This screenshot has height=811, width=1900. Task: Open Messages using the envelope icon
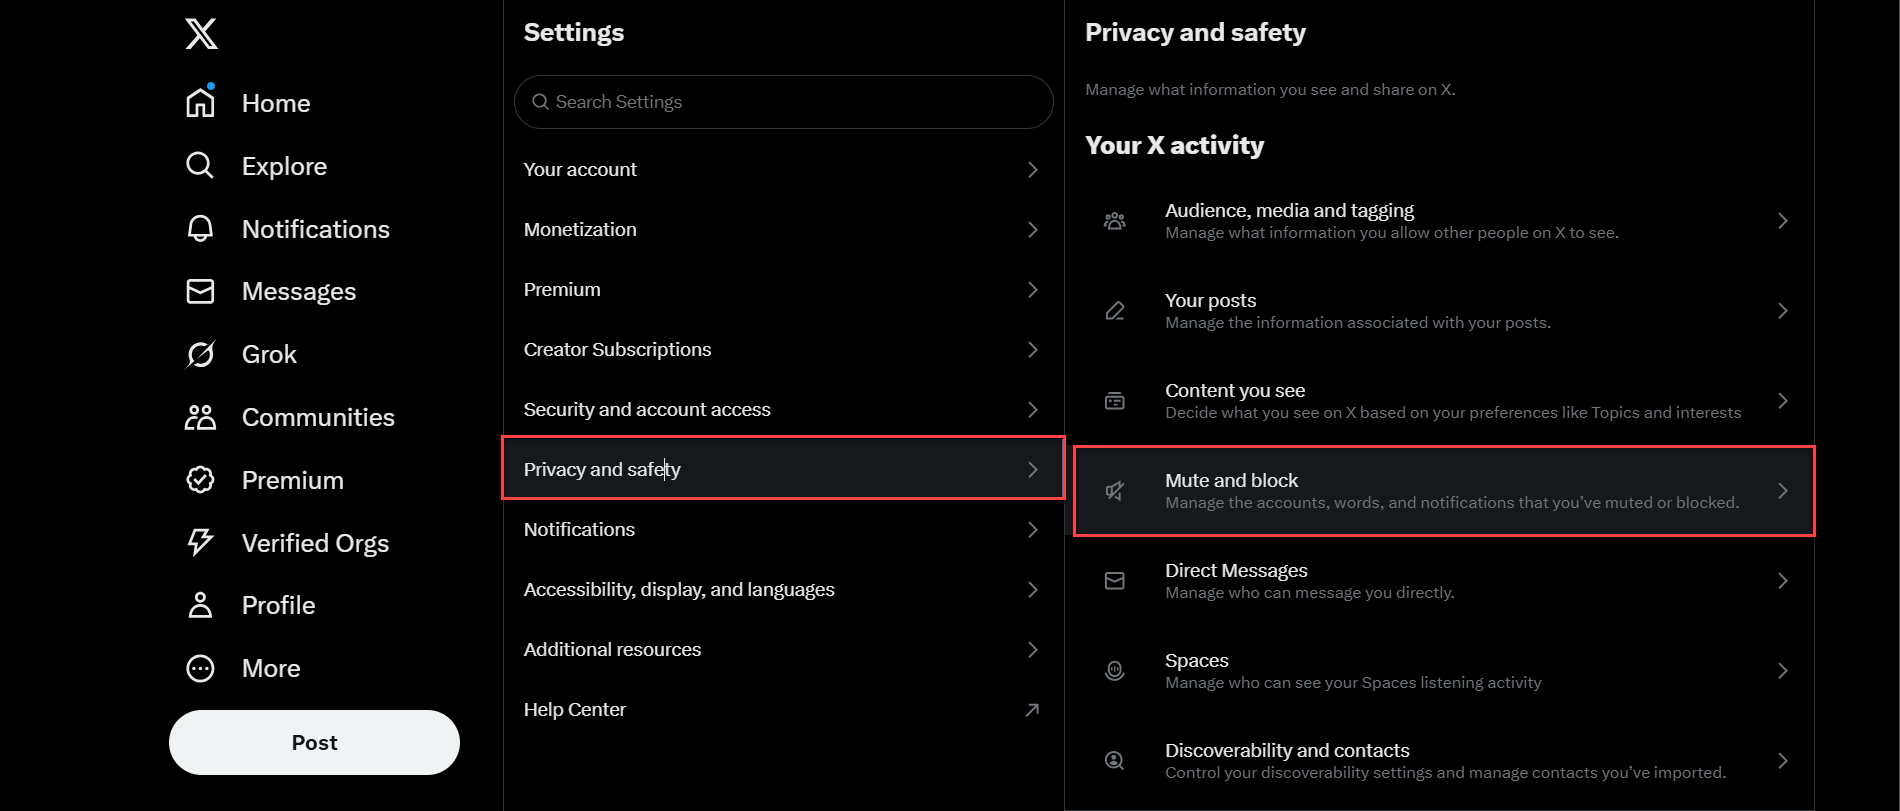point(200,291)
